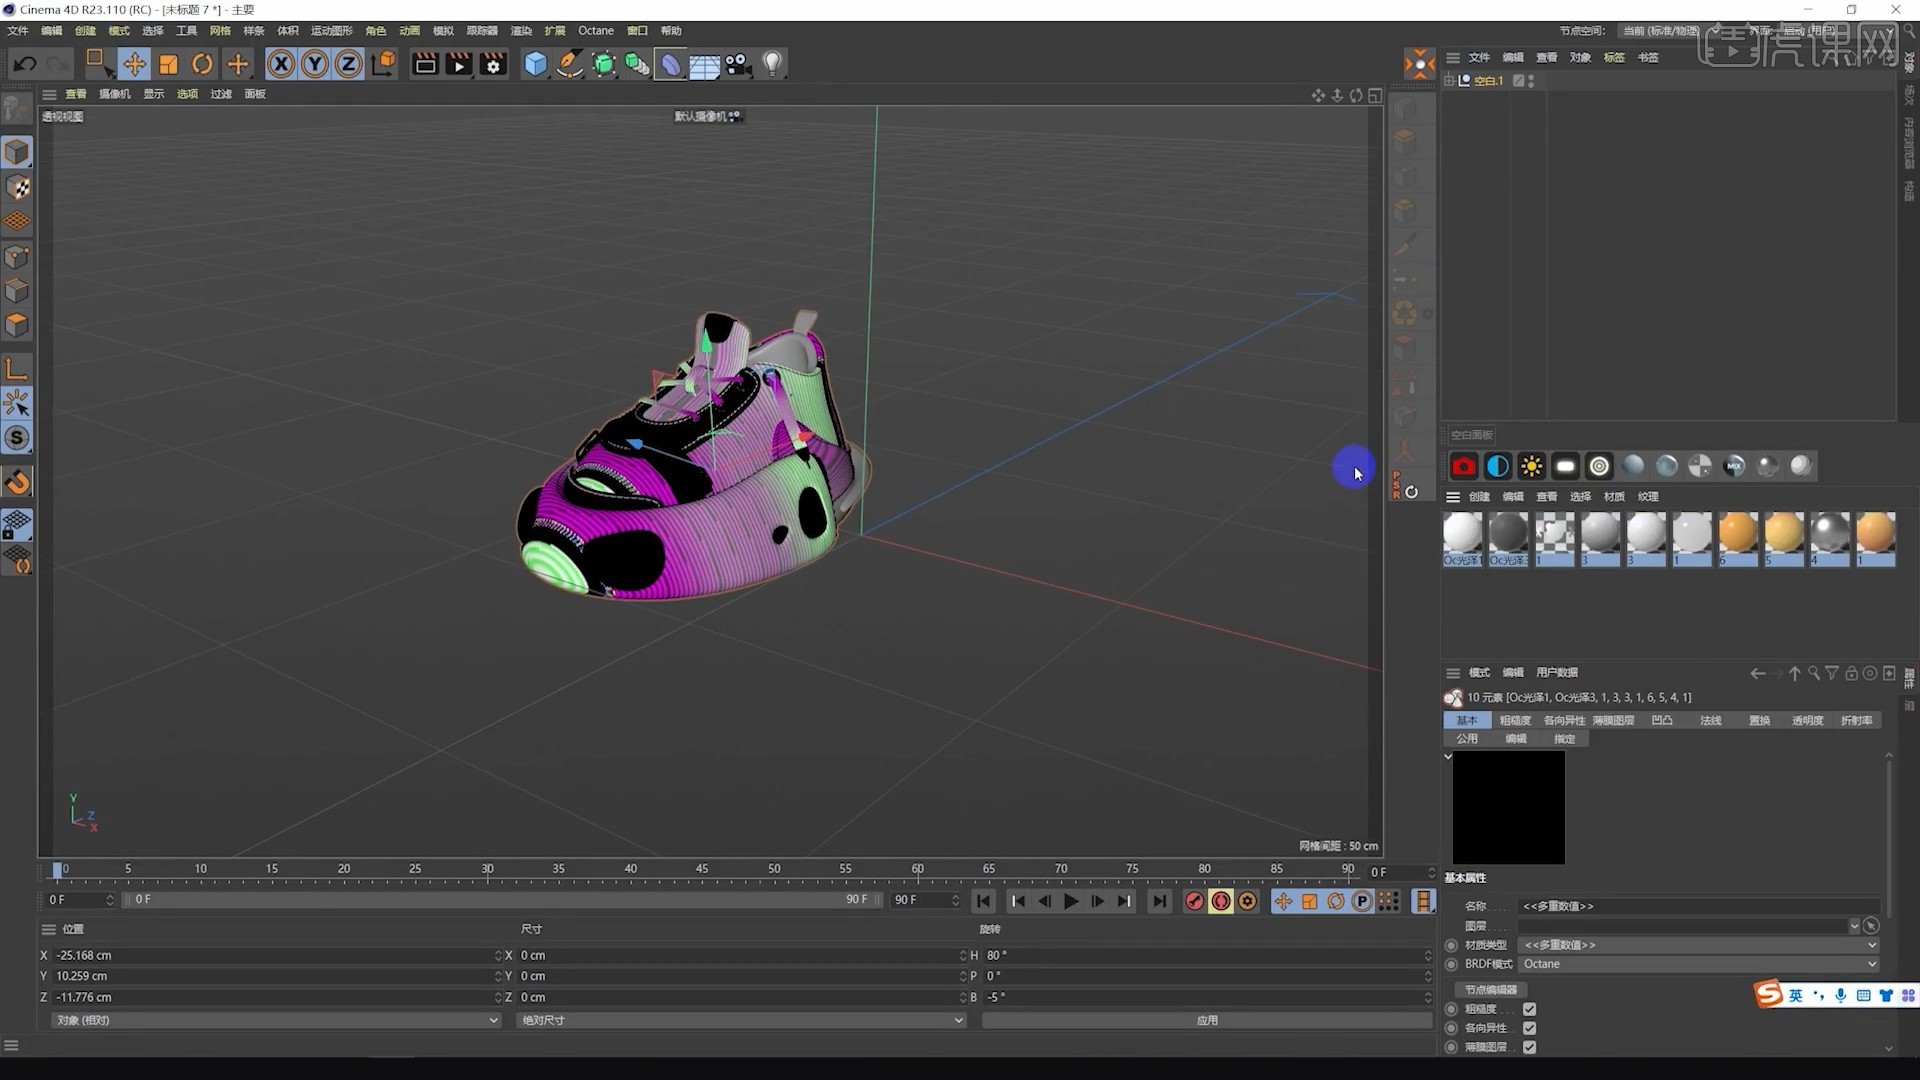This screenshot has width=1920, height=1080.
Task: Expand the 材质类型 multi-value dropdown
Action: (1869, 944)
